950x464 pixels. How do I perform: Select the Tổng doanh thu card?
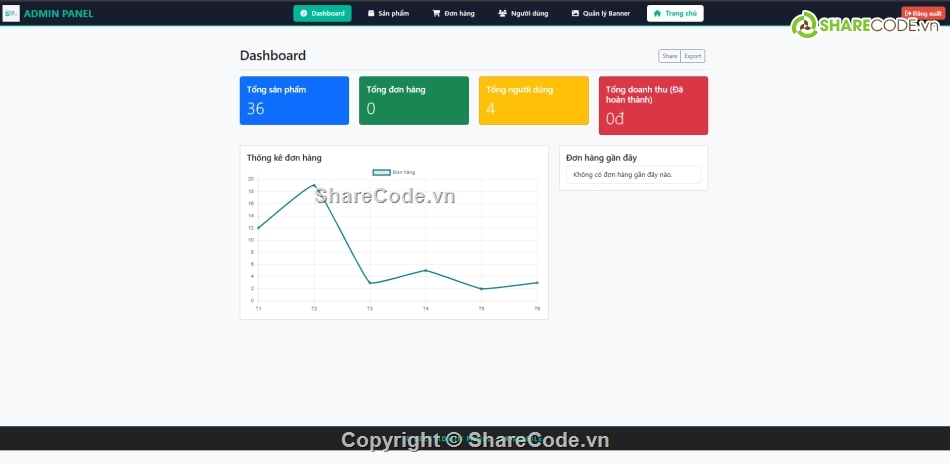653,105
